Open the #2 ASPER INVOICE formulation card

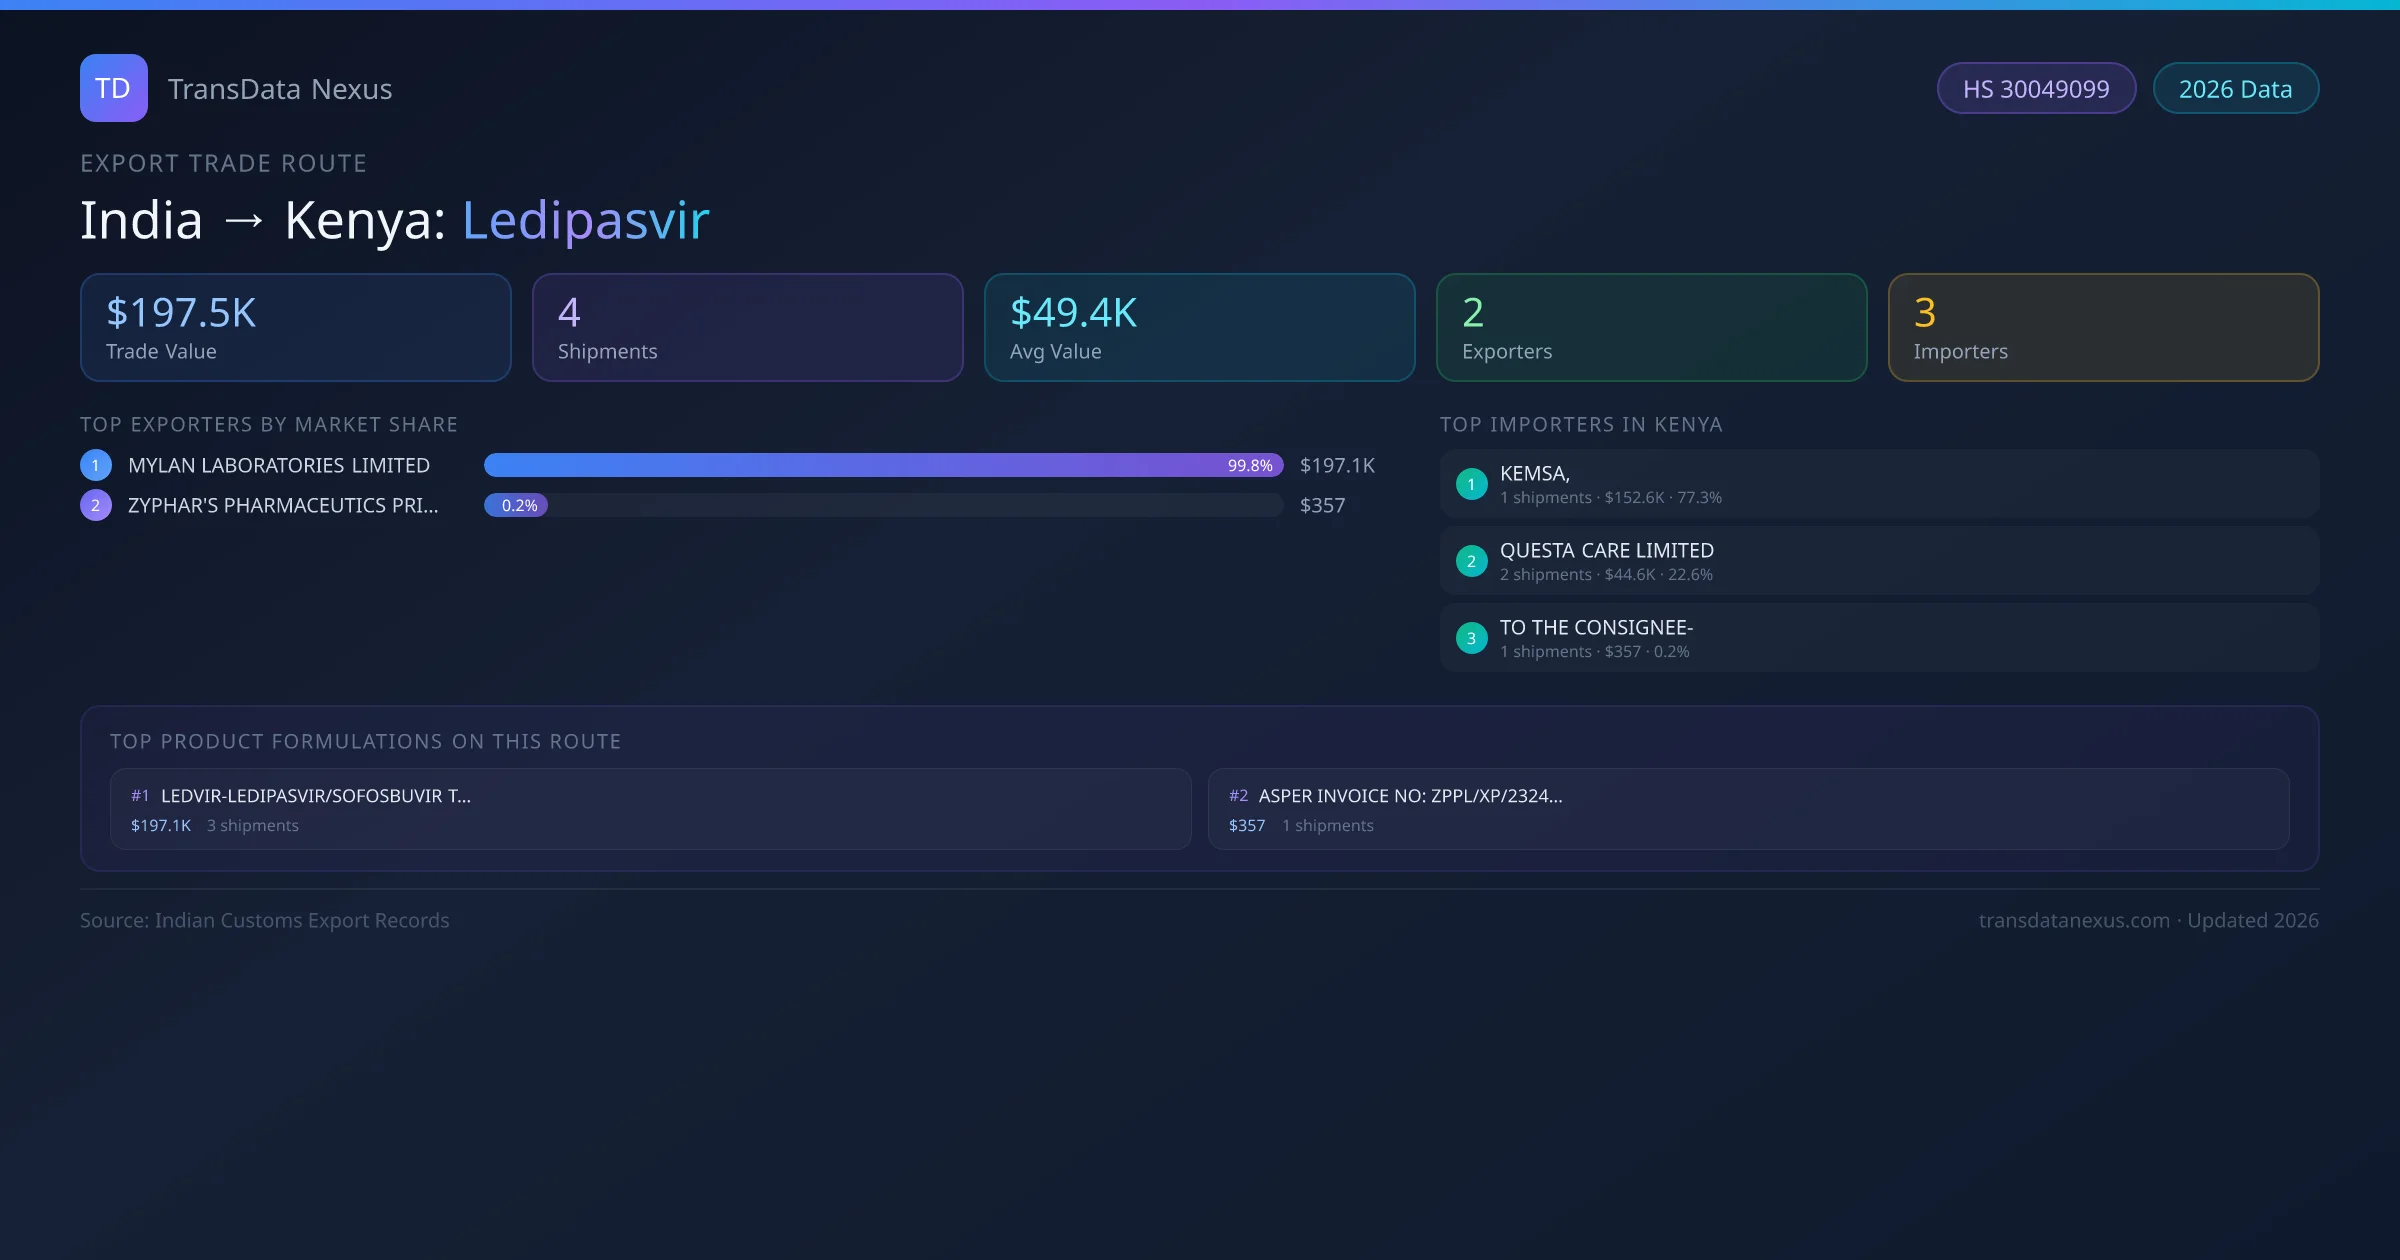(1747, 809)
